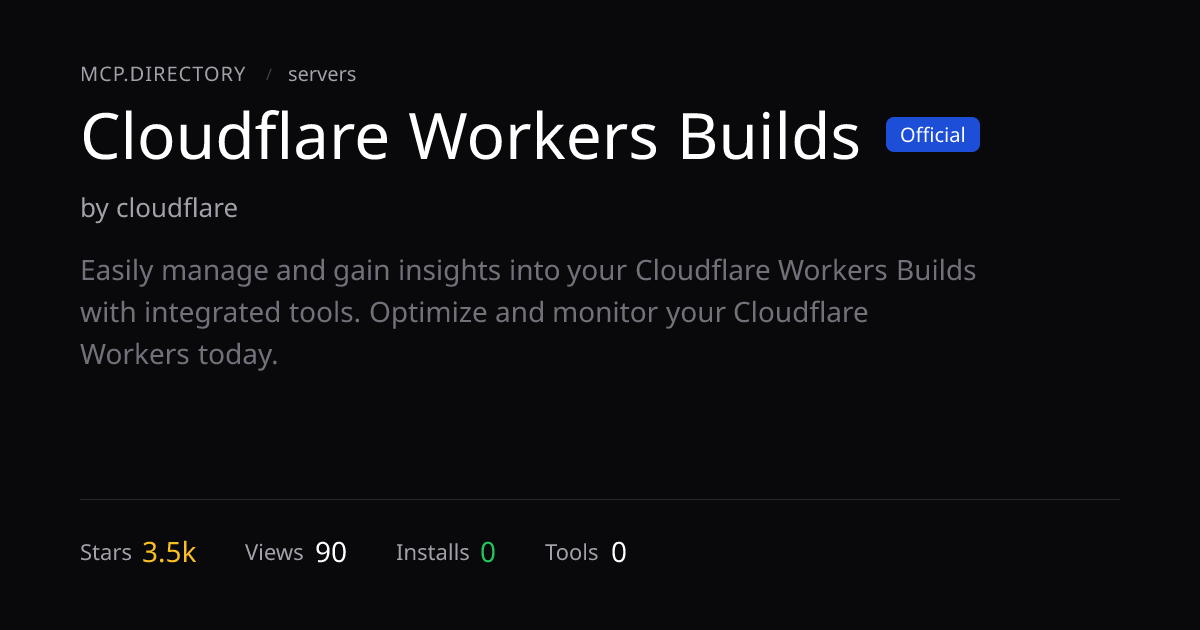Click the Tools count 0
Image resolution: width=1200 pixels, height=630 pixels.
tap(619, 552)
